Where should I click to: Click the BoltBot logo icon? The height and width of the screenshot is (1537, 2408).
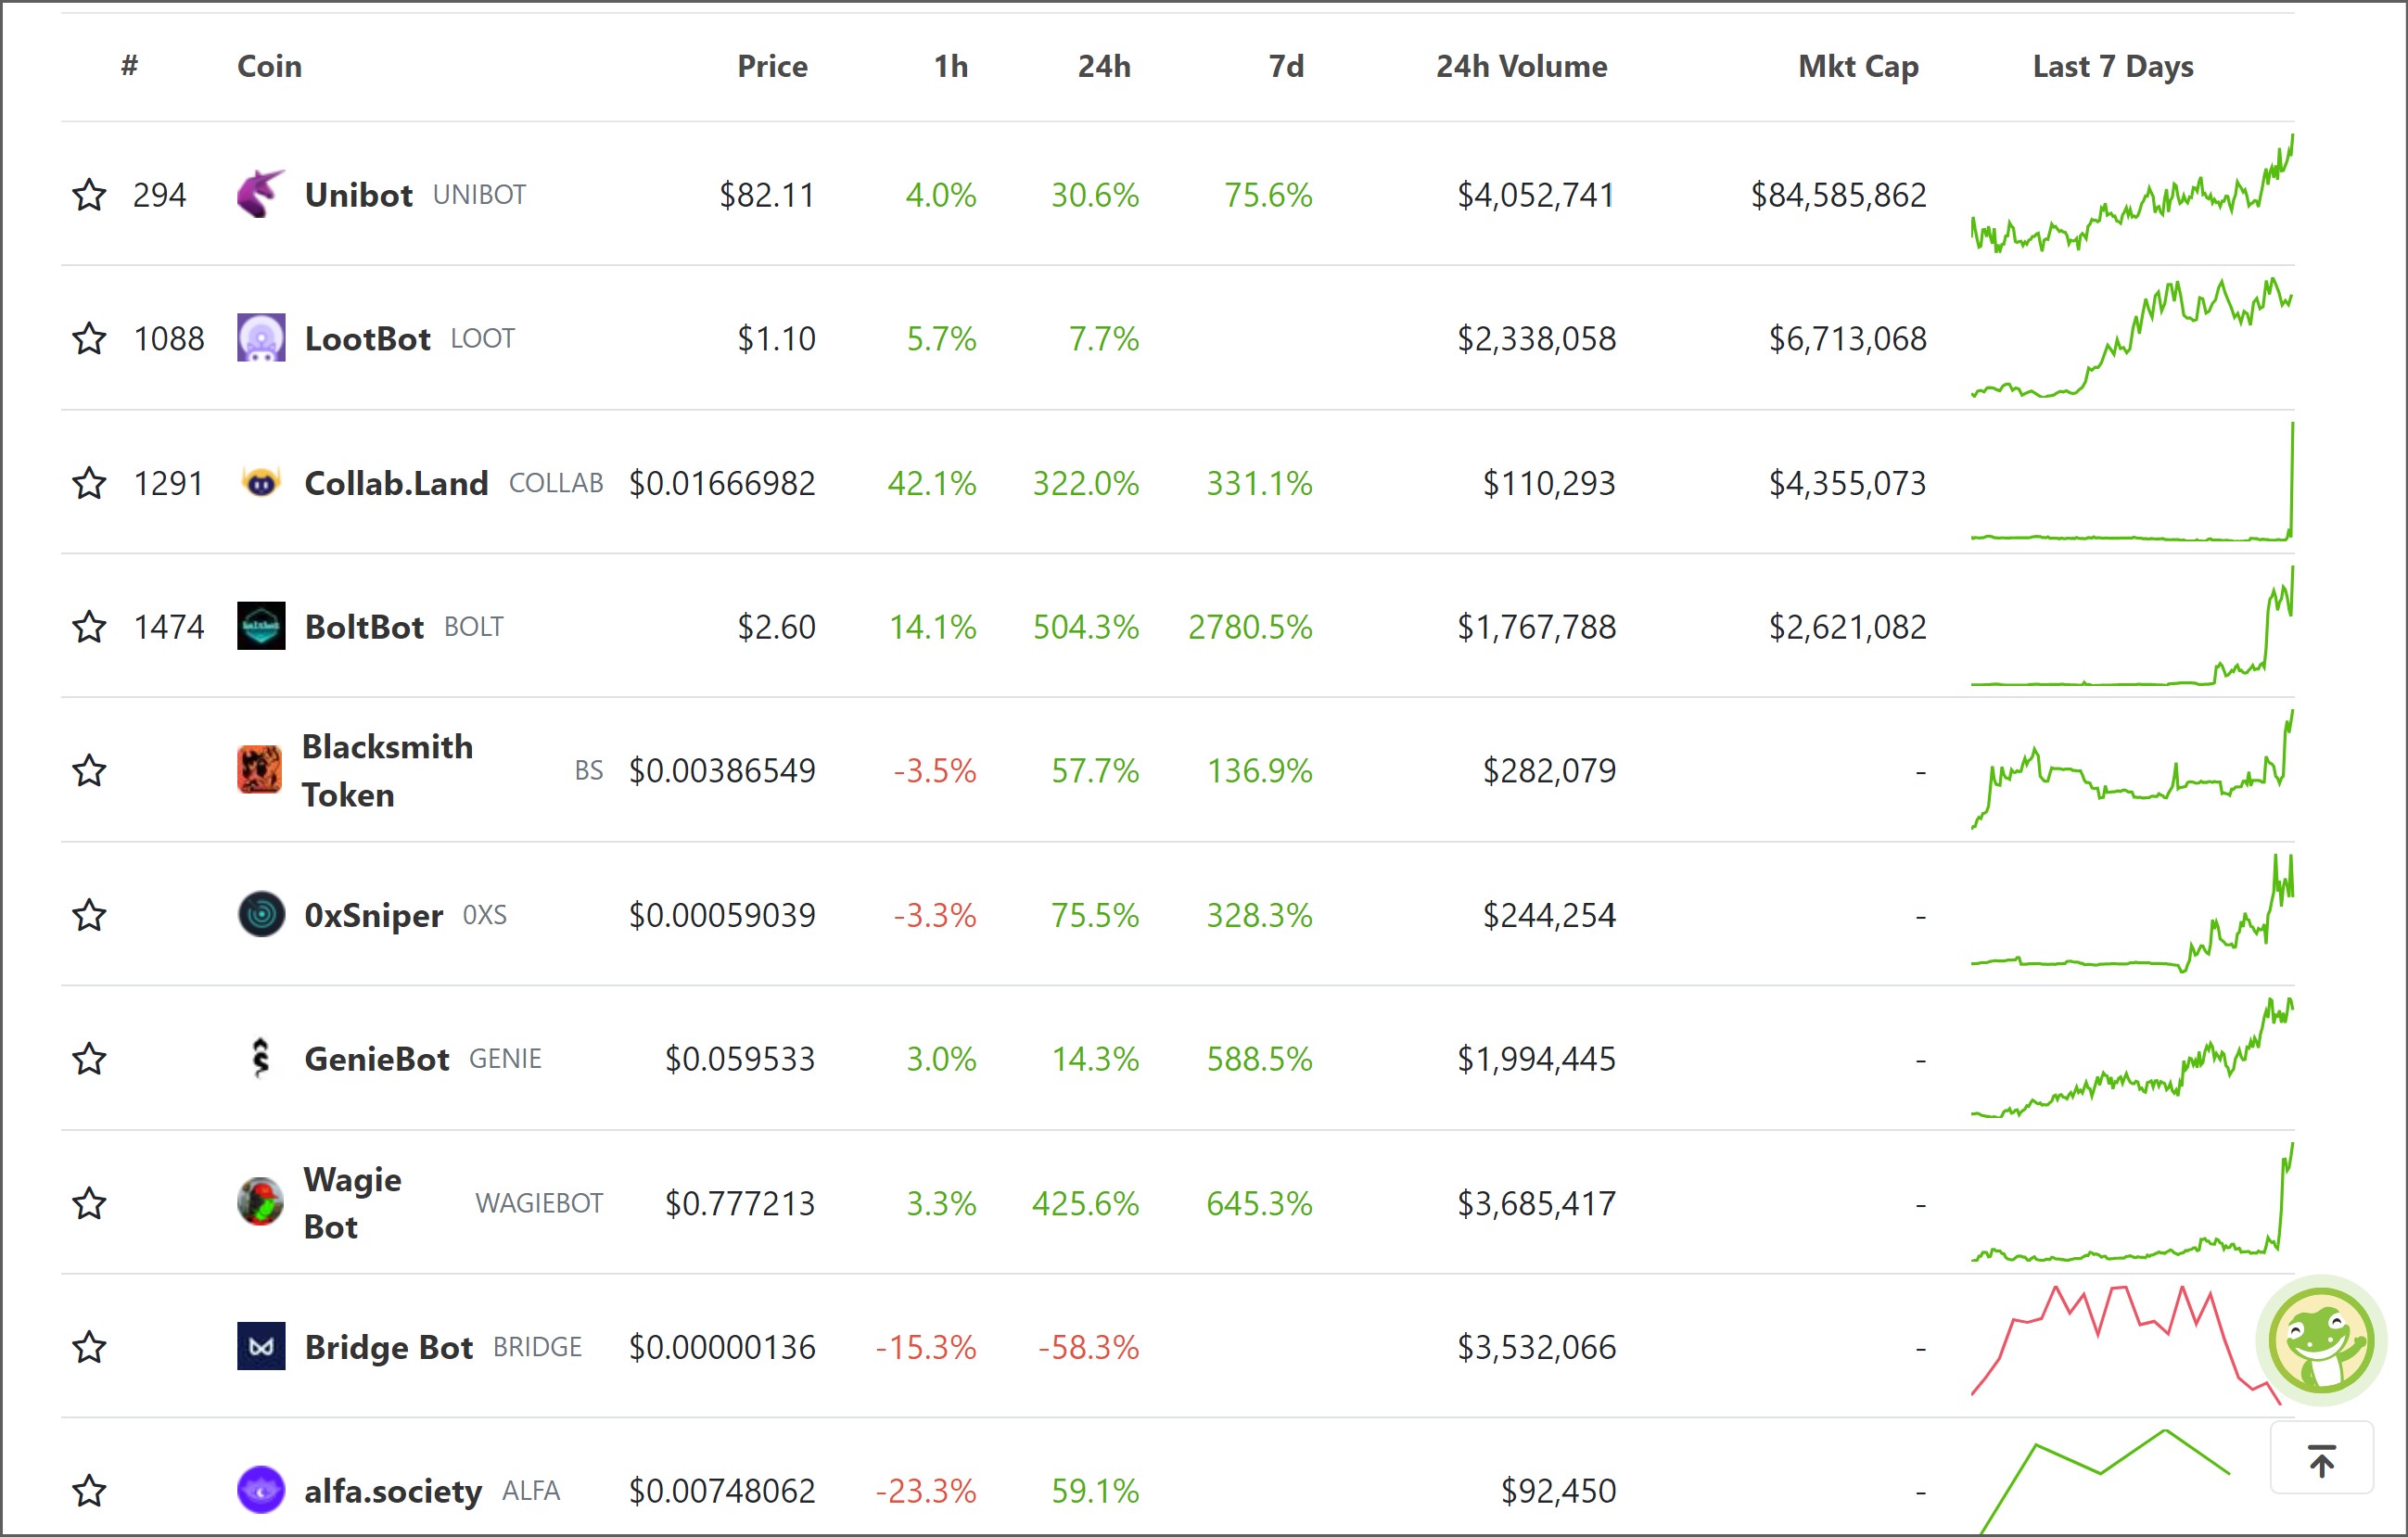261,626
